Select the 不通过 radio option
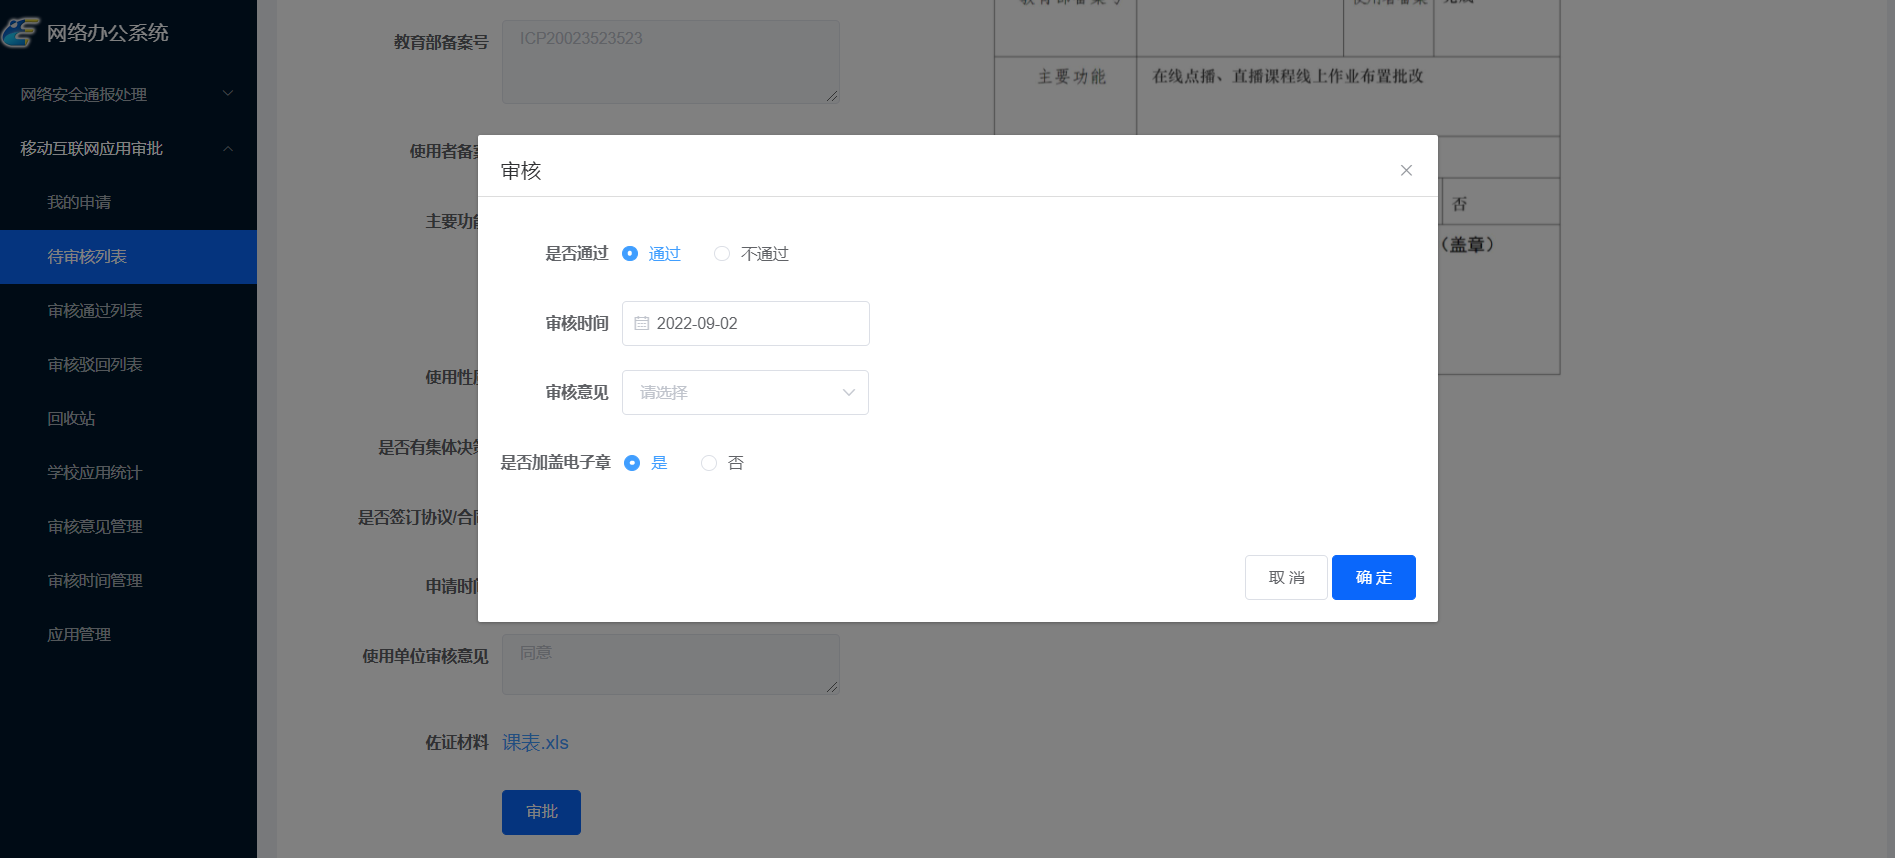1895x858 pixels. coord(722,254)
